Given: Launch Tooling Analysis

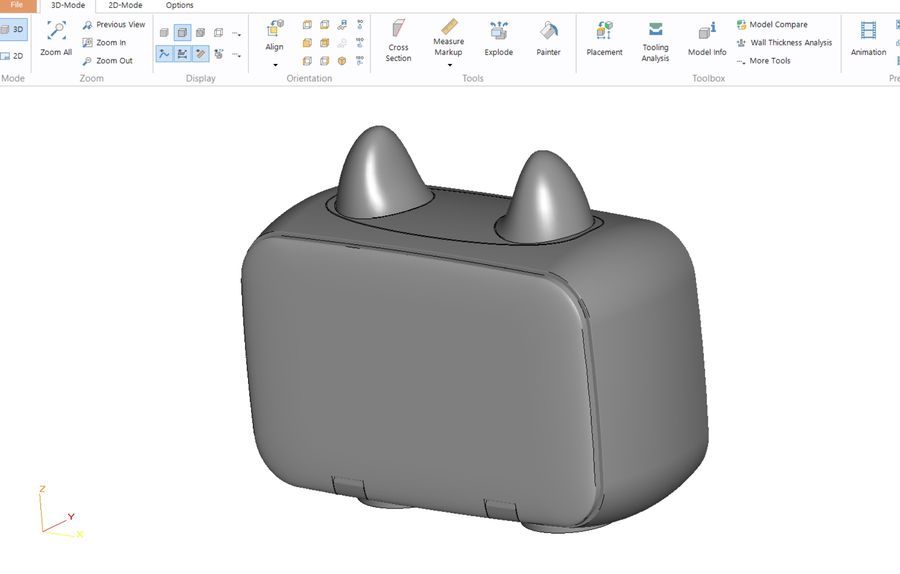Looking at the screenshot, I should click(x=655, y=40).
